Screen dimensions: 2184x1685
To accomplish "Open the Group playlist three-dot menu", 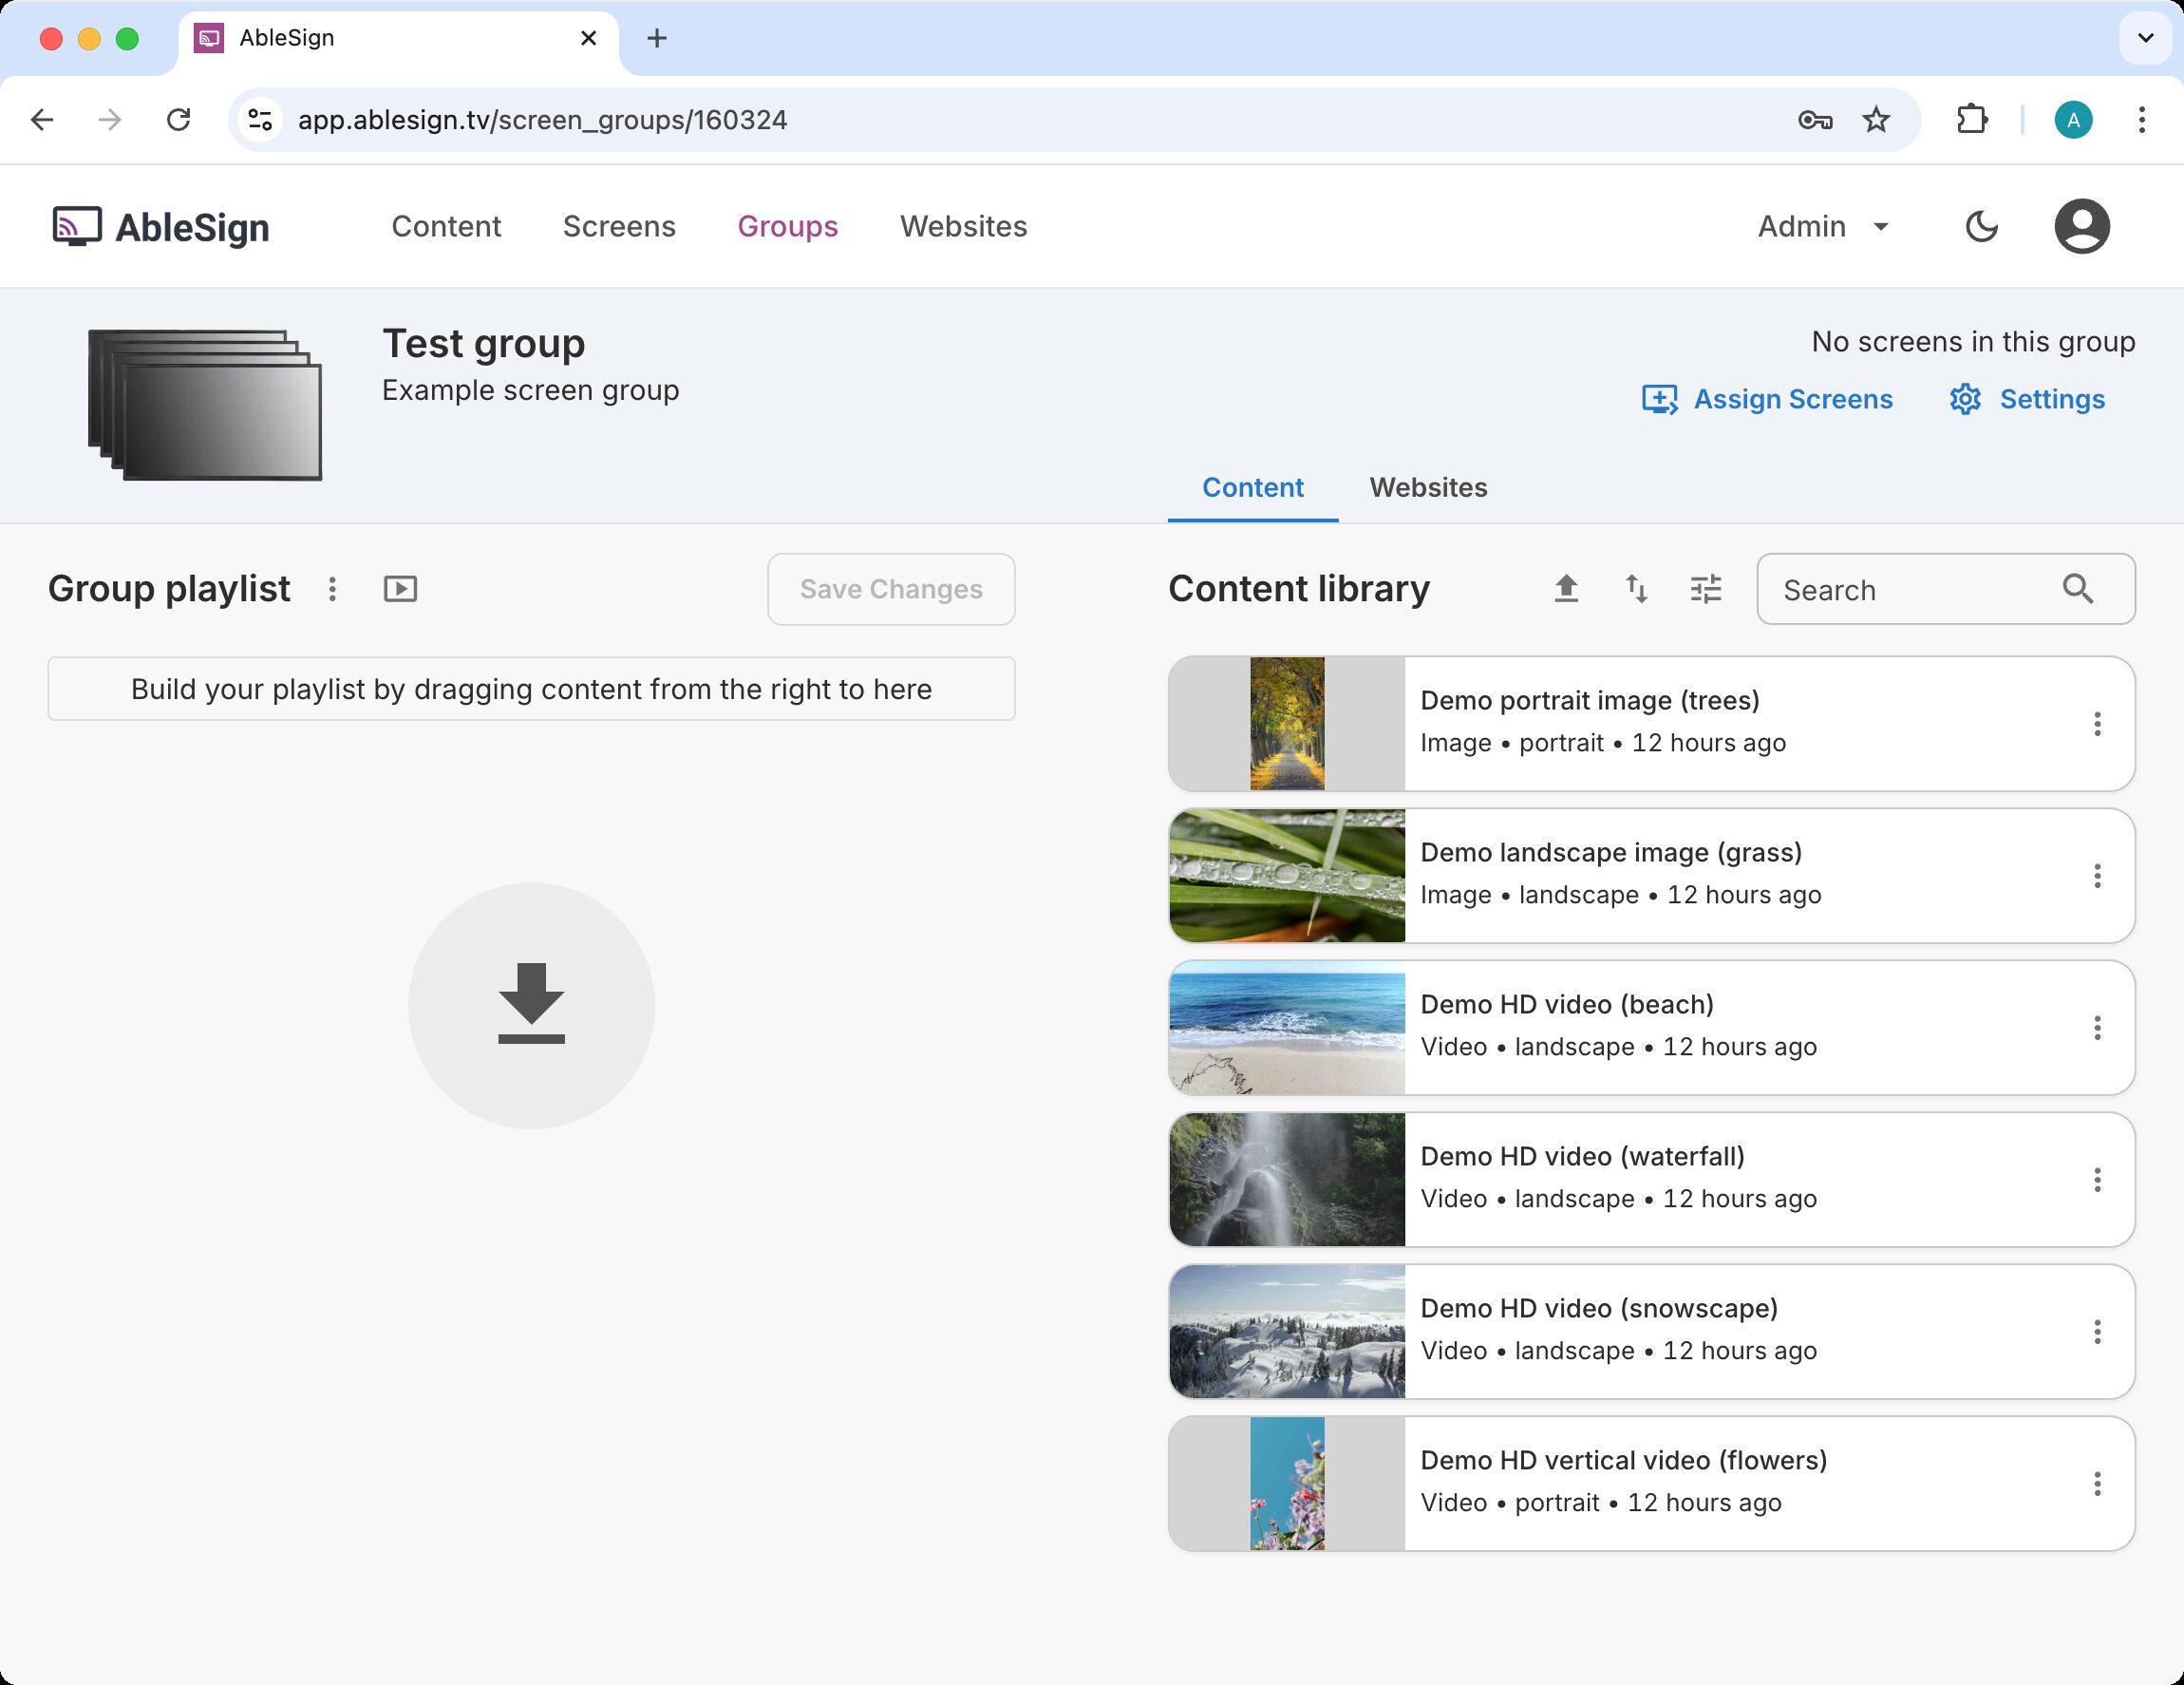I will pyautogui.click(x=332, y=589).
